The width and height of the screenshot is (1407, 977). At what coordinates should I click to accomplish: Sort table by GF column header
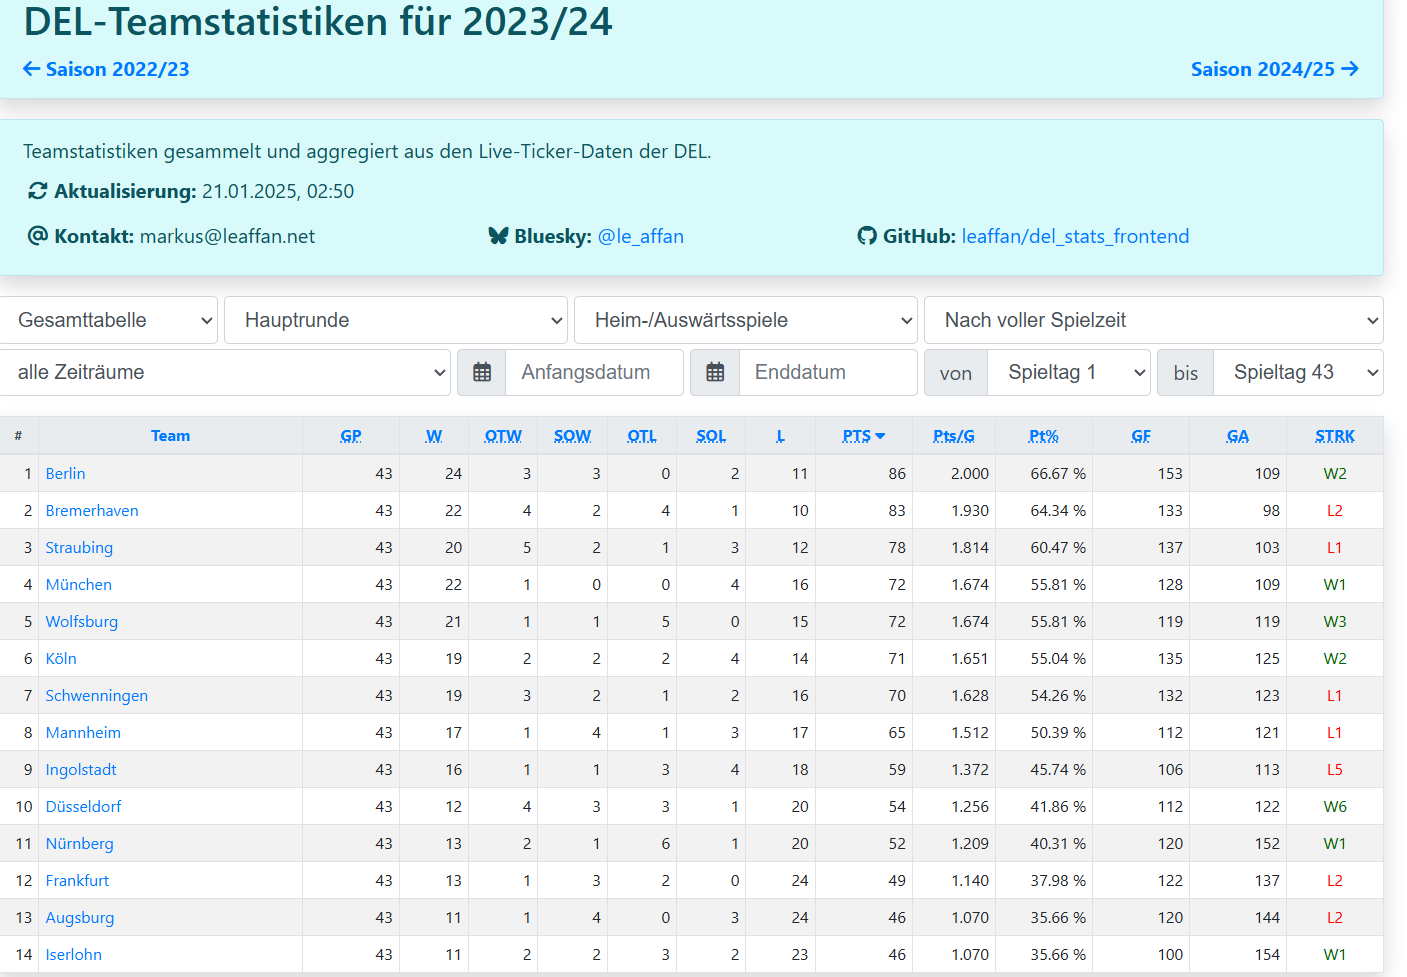coord(1140,436)
